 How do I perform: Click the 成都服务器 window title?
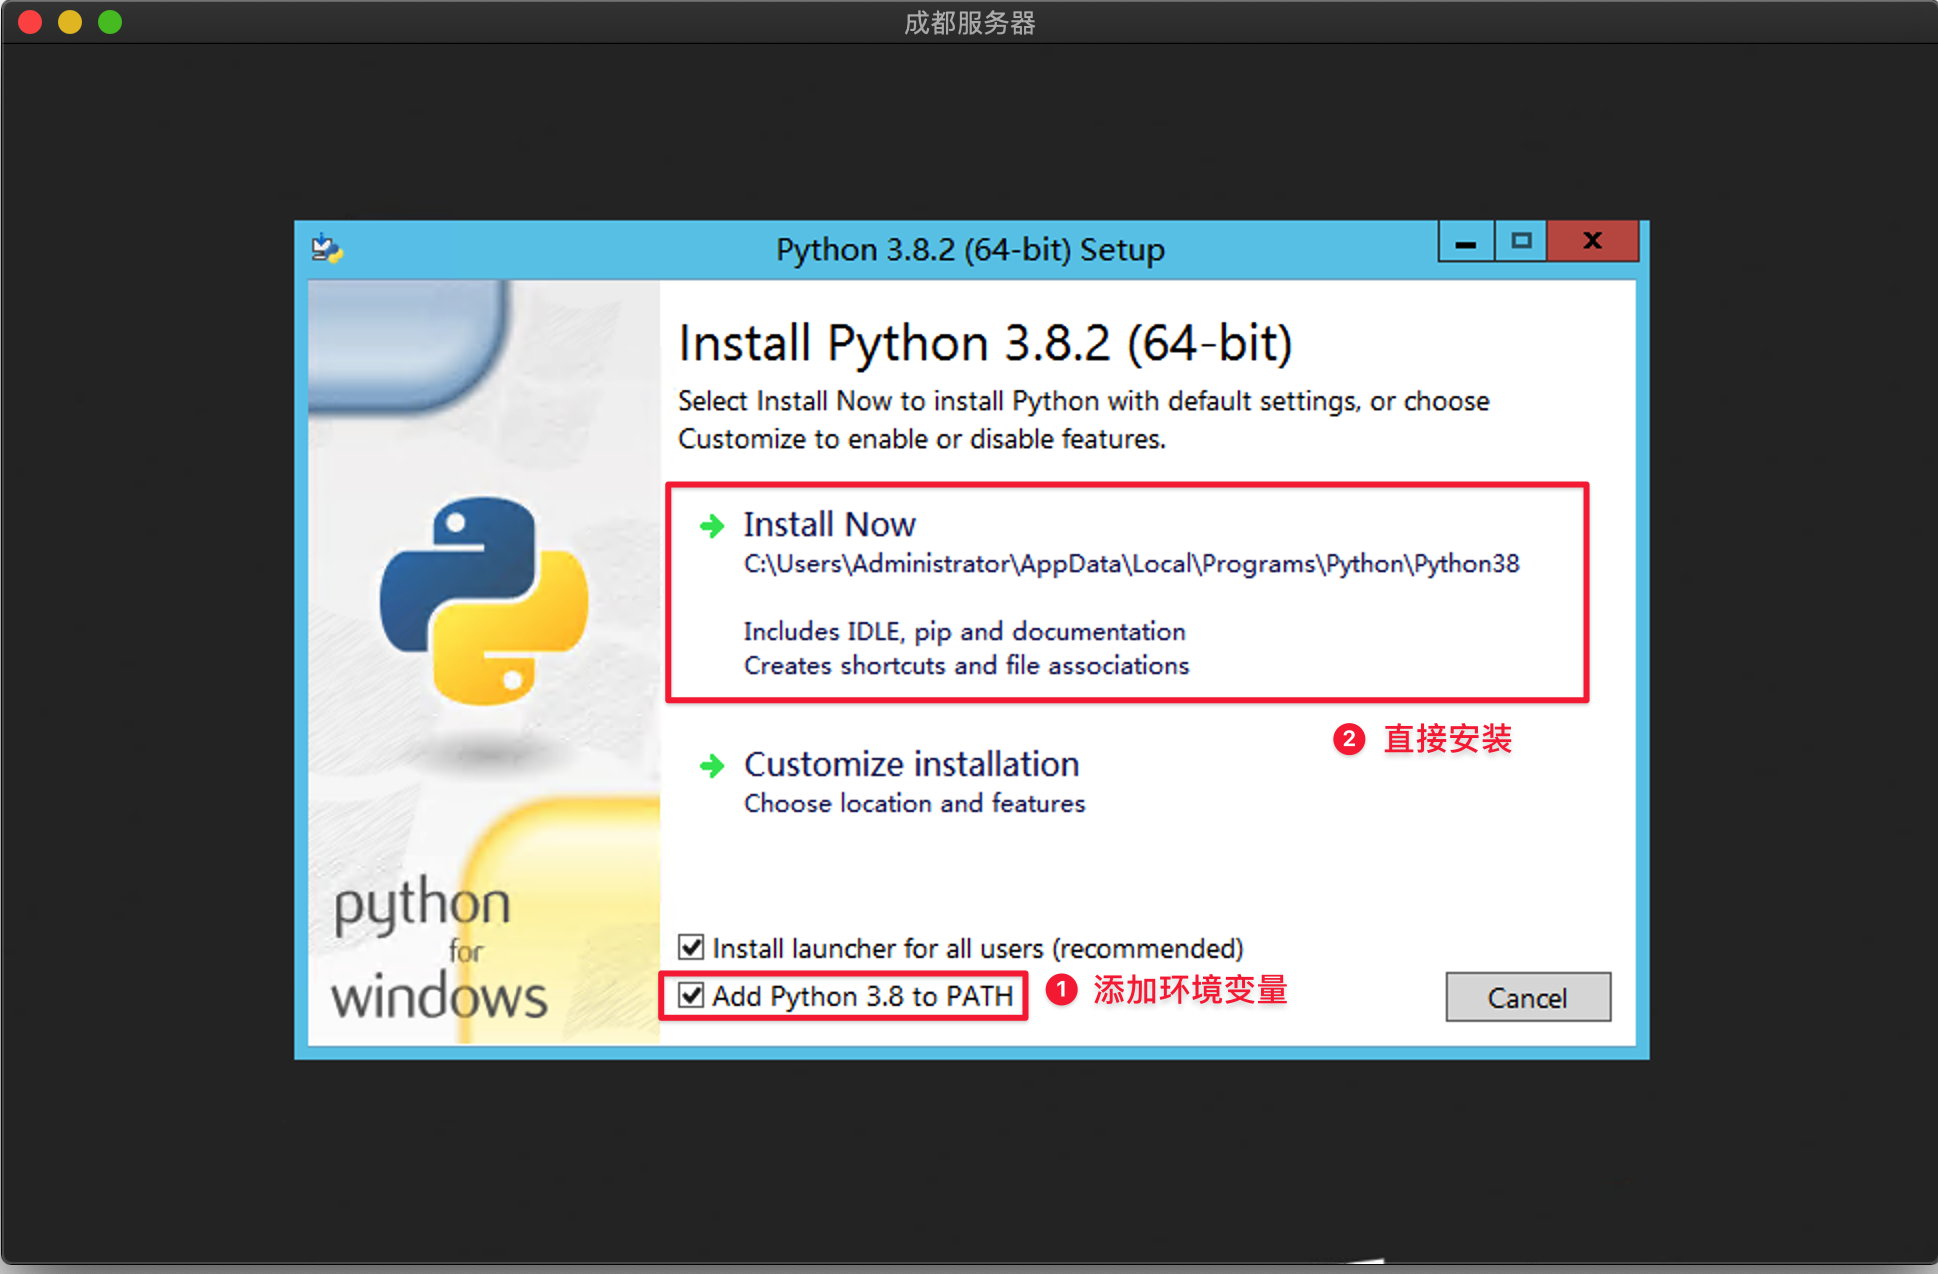969,22
